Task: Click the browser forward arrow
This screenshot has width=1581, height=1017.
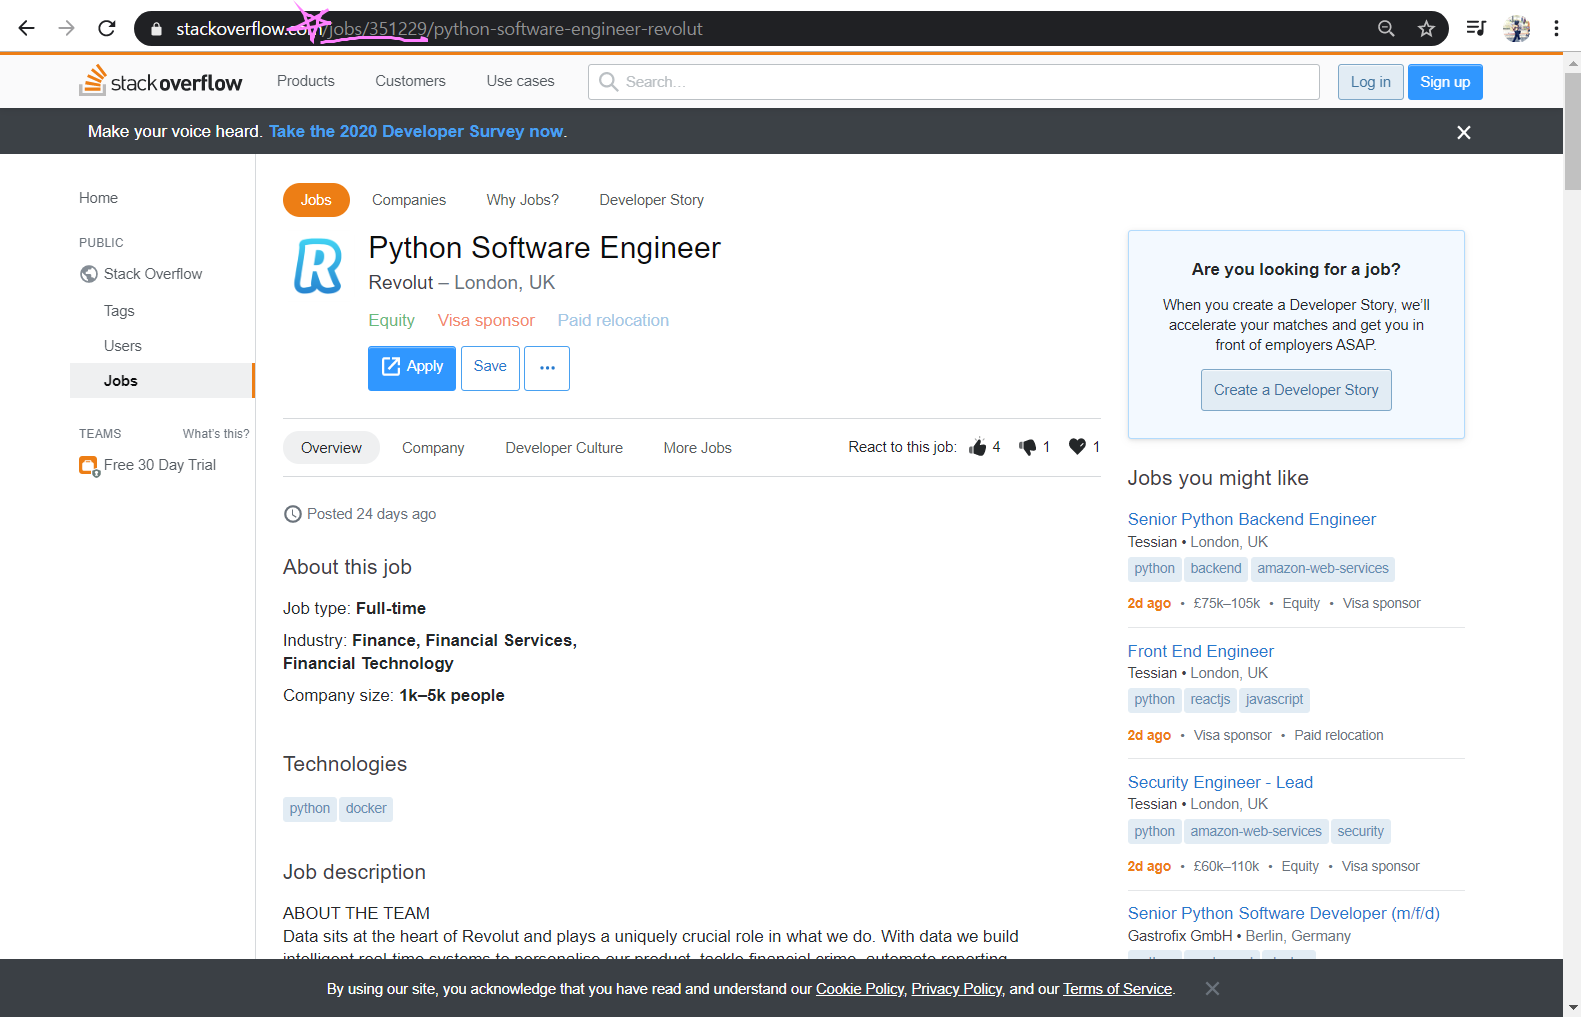Action: tap(67, 28)
